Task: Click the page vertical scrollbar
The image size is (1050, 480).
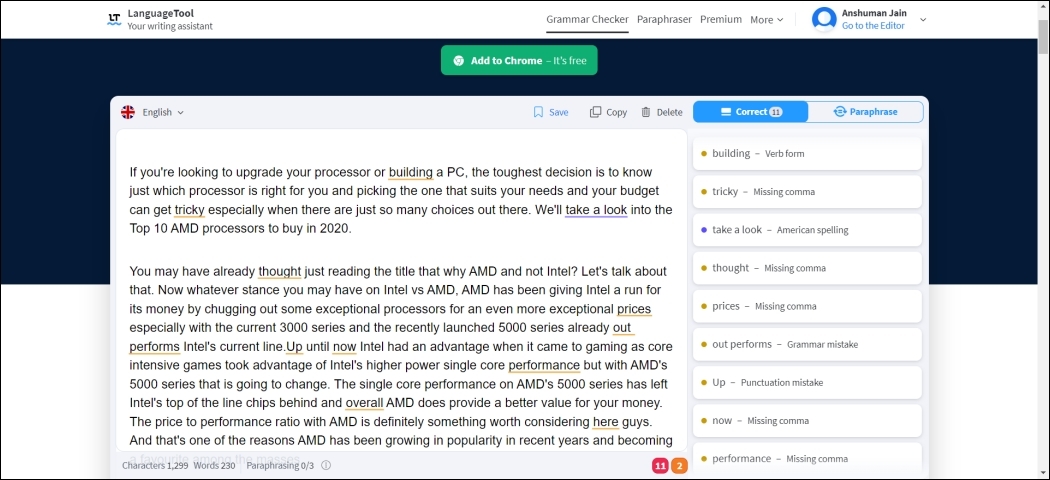Action: coord(1043,240)
